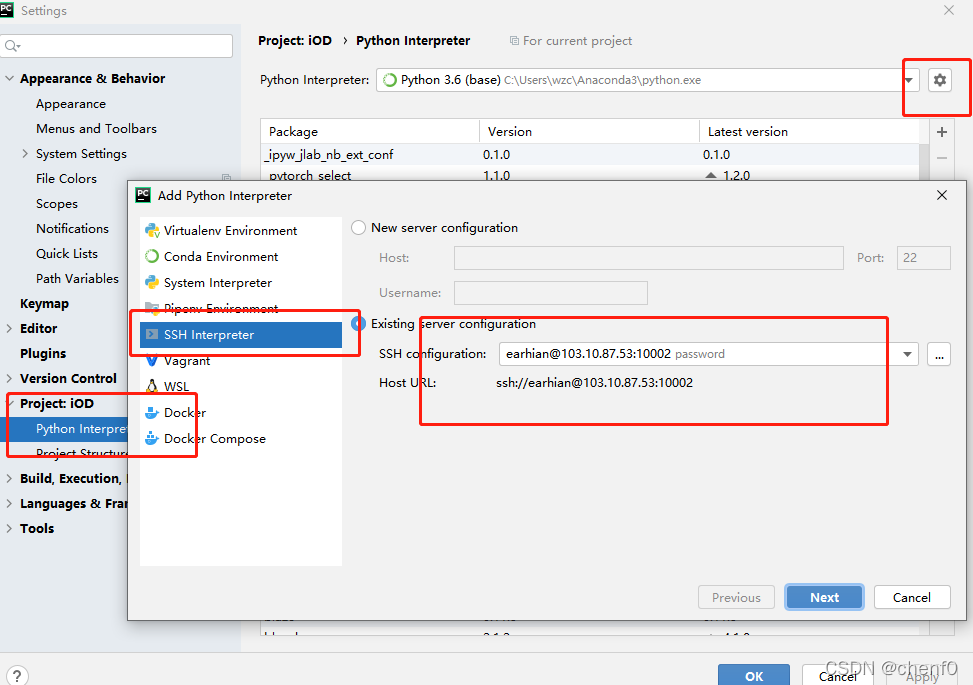Sort by Latest version column header
The image size is (973, 685).
pos(810,132)
